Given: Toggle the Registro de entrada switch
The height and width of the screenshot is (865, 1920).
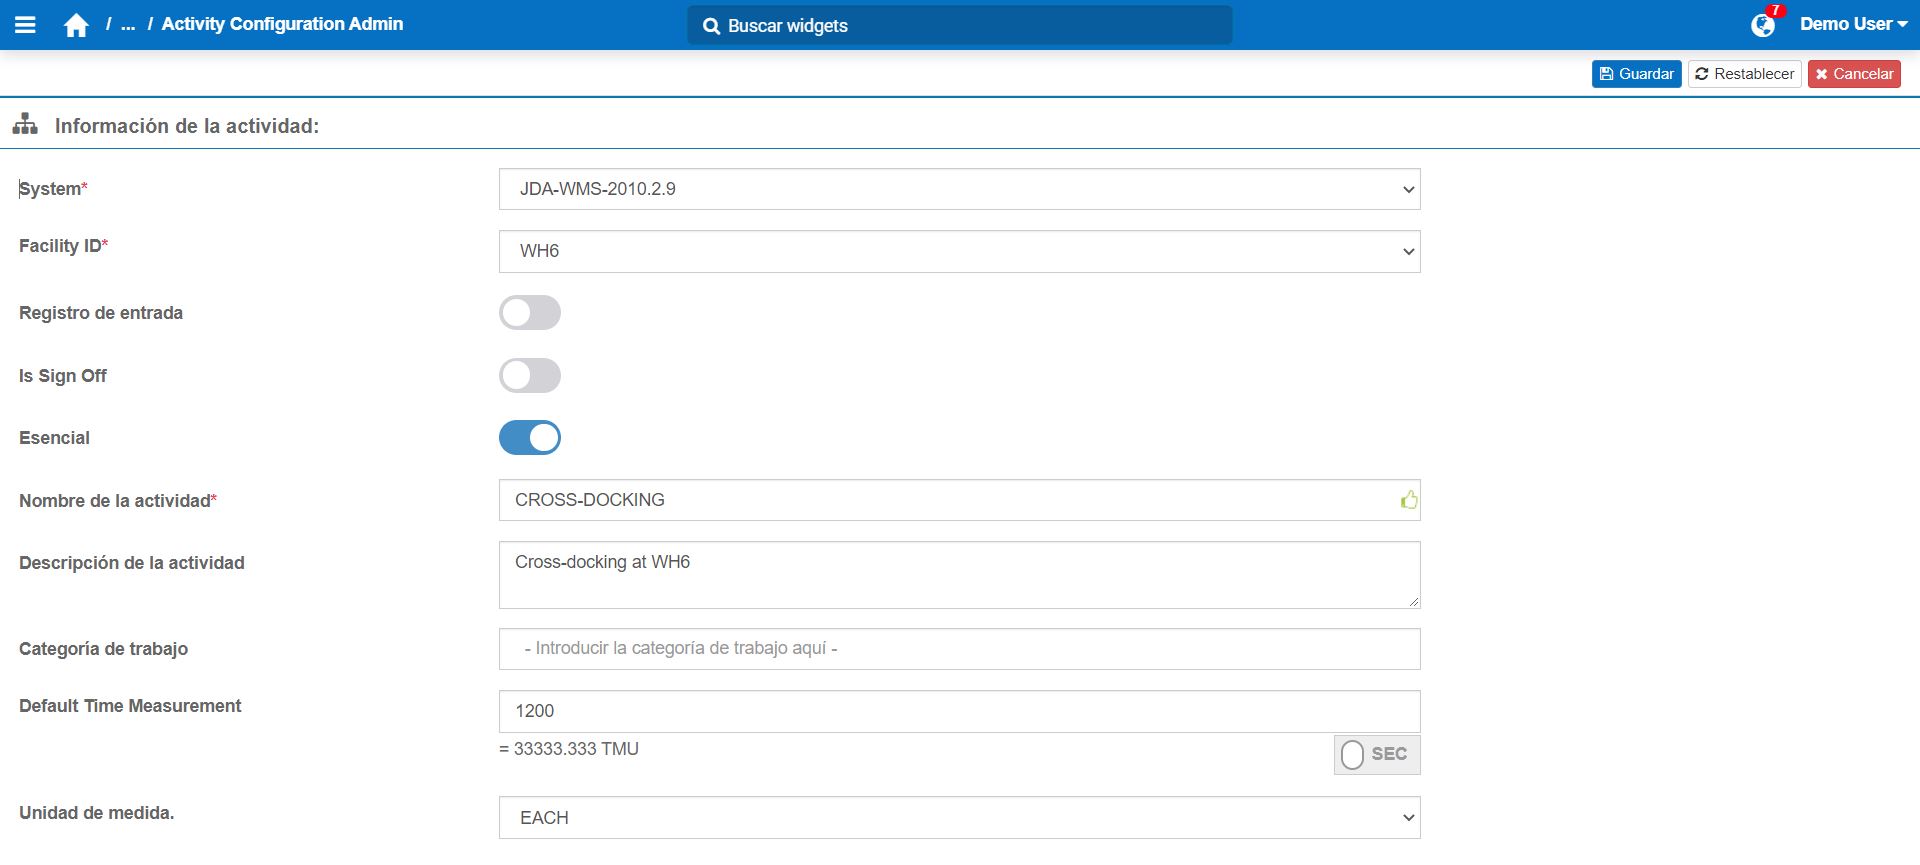Looking at the screenshot, I should [x=529, y=313].
